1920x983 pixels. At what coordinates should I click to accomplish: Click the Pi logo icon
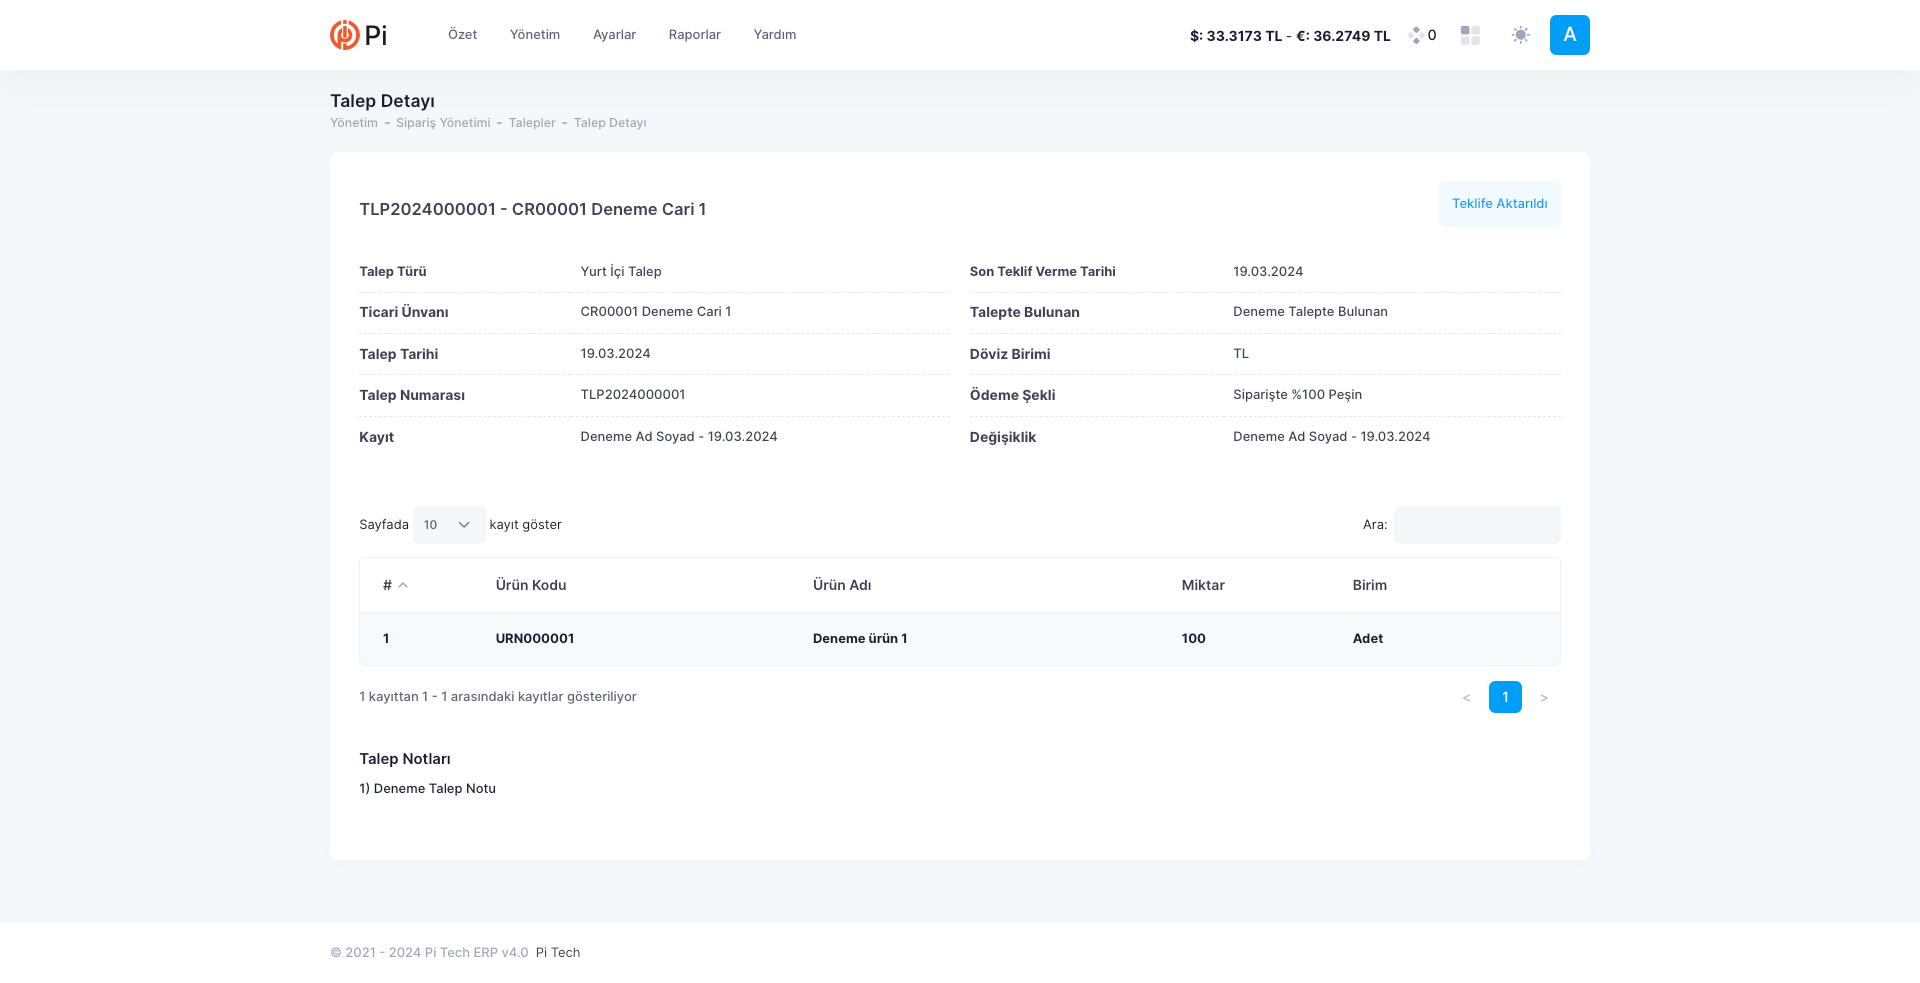click(x=345, y=35)
